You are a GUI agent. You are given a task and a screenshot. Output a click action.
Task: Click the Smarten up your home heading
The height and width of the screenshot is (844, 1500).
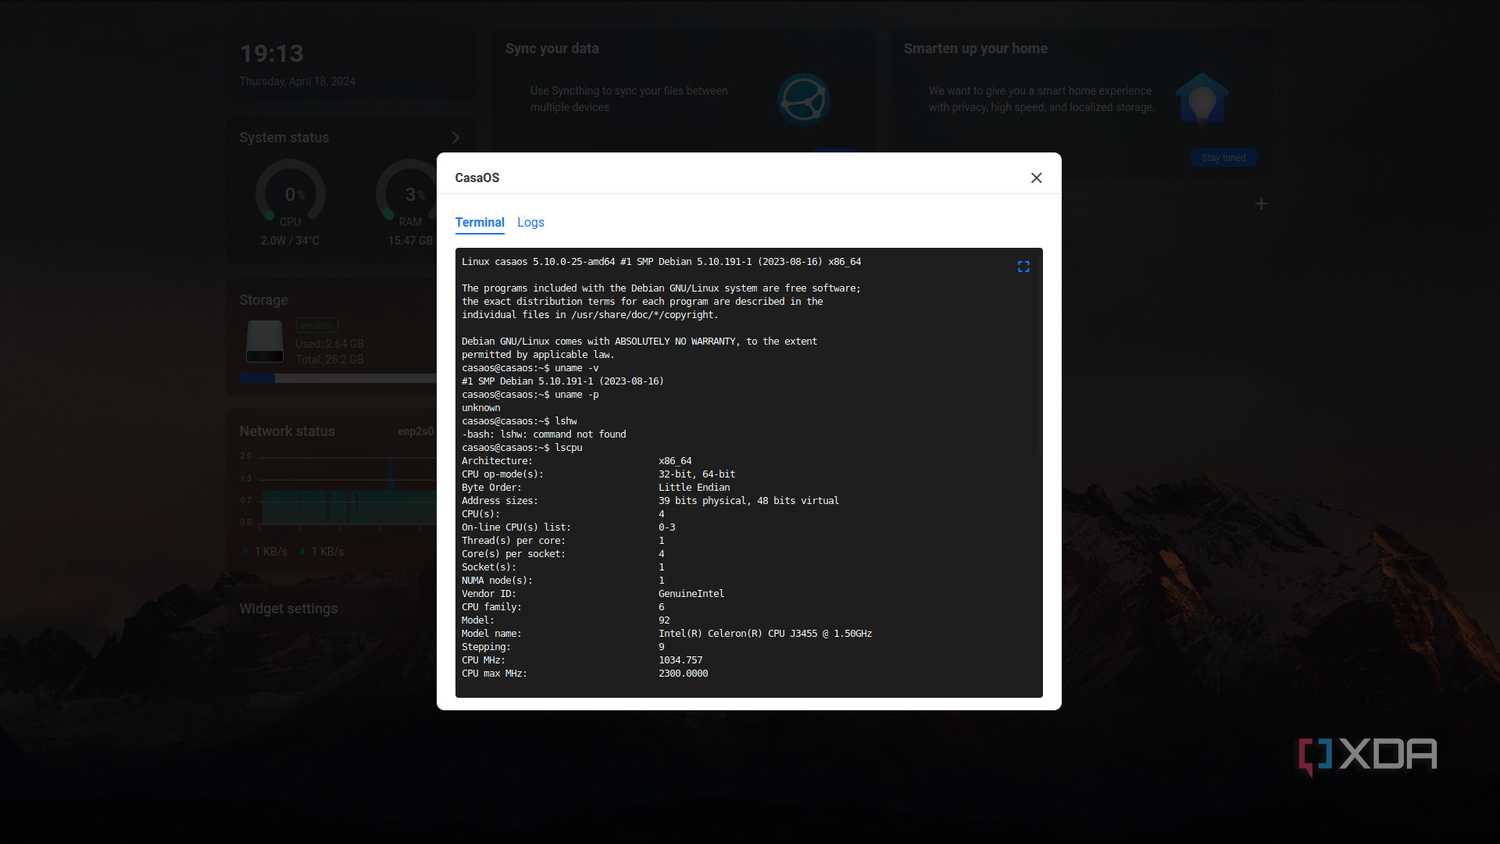point(976,49)
